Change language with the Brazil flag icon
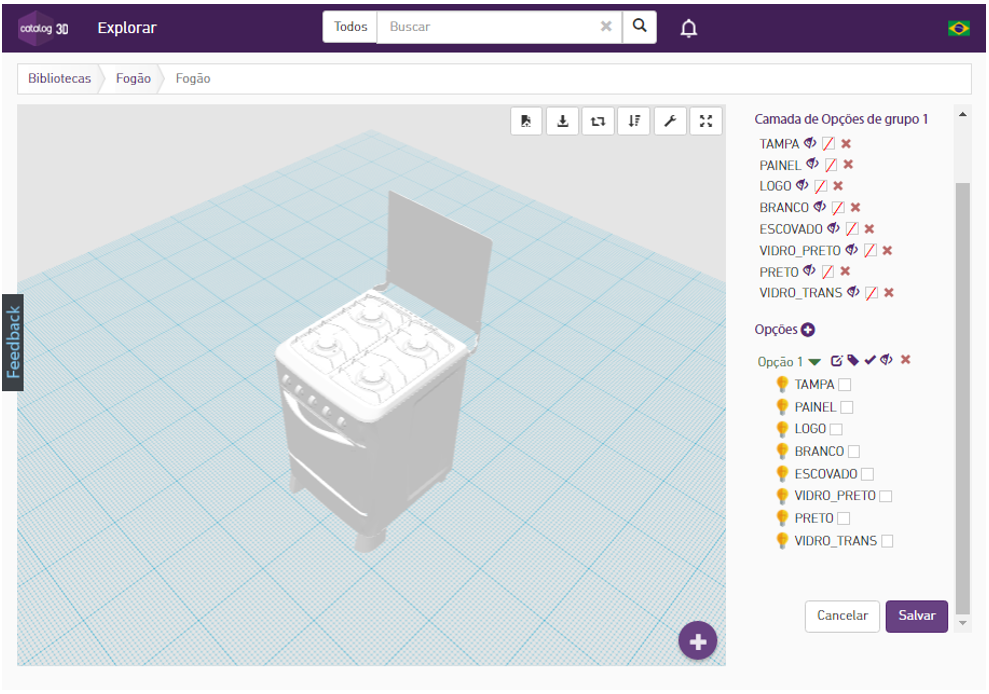 click(959, 28)
